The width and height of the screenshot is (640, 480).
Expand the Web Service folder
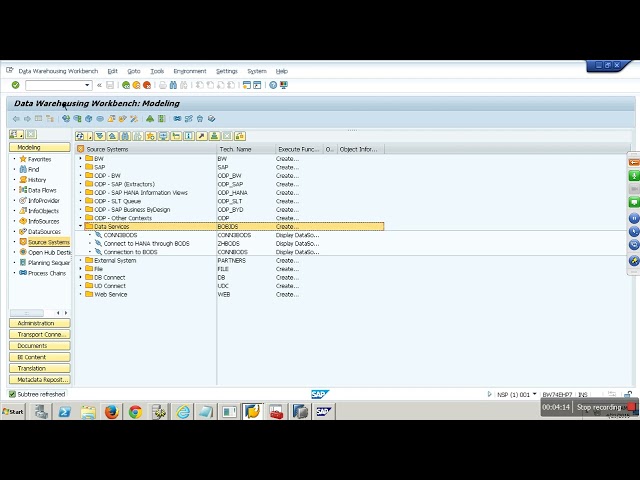tap(80, 294)
